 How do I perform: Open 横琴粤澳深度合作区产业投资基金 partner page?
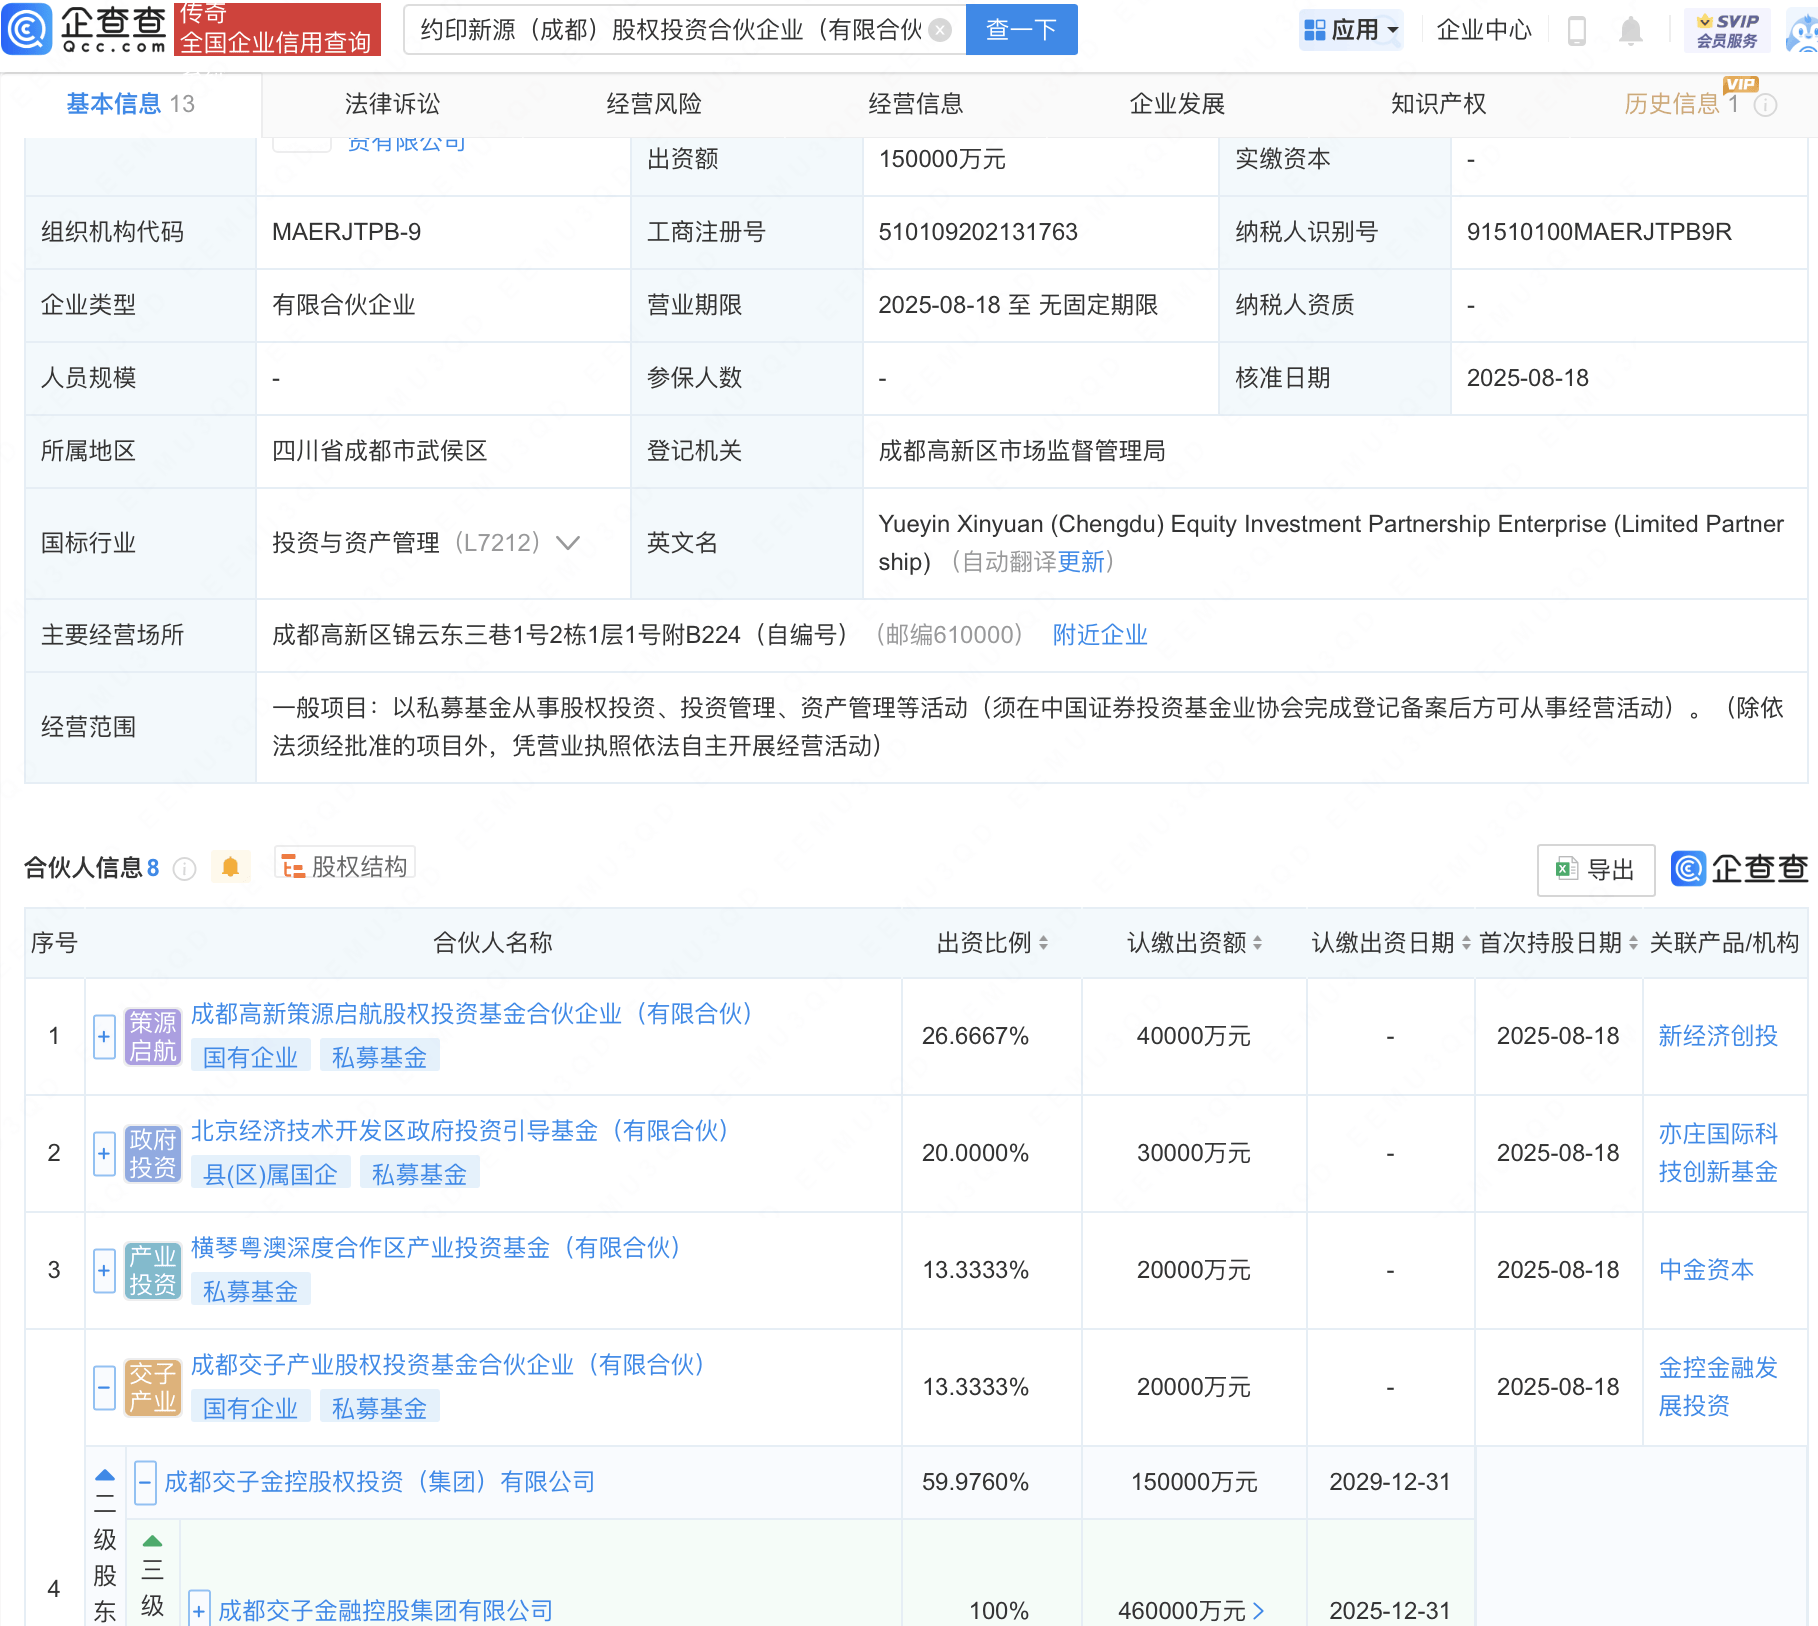(435, 1248)
